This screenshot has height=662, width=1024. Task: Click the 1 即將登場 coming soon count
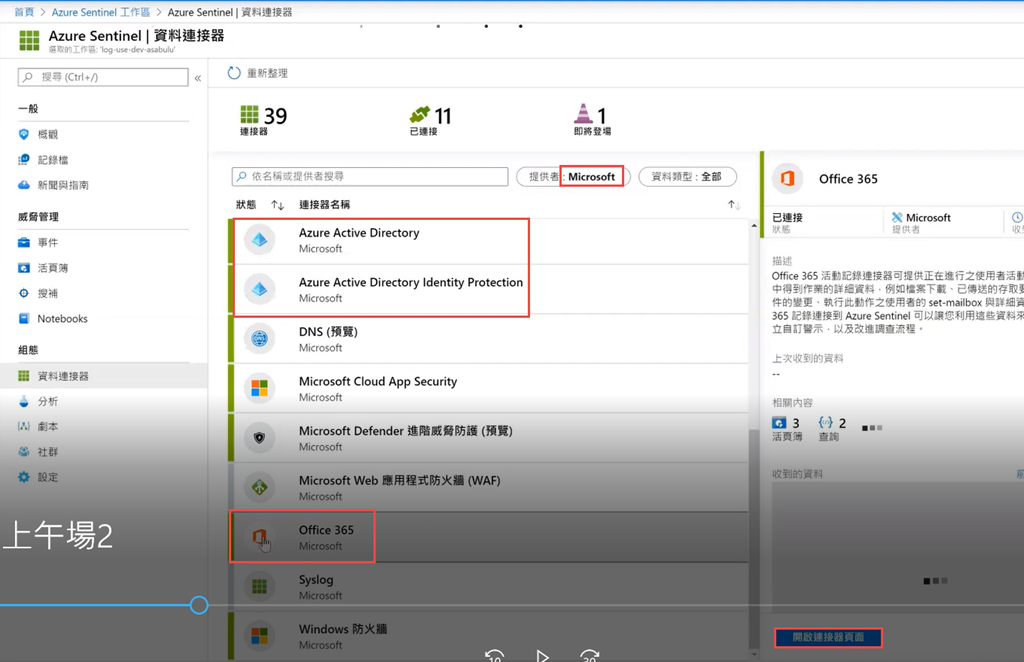[592, 120]
